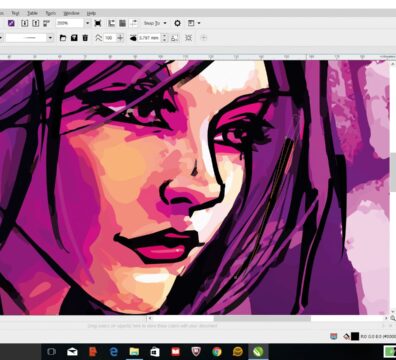Click the Publish to PDF icon
This screenshot has height=360, width=396.
tap(46, 23)
